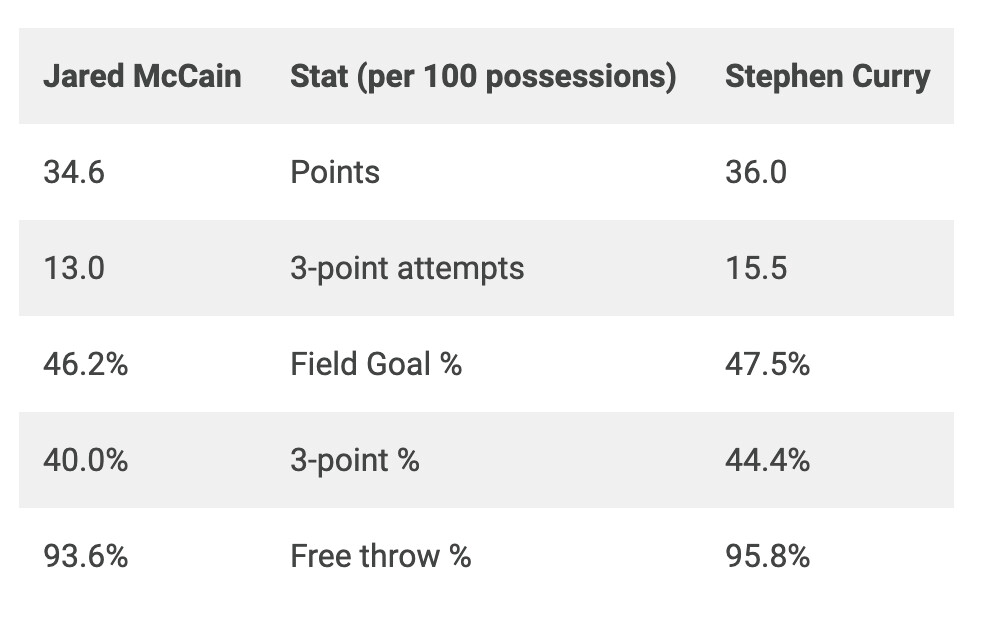The width and height of the screenshot is (982, 622).
Task: Click the Jared McCain column header
Action: click(x=142, y=77)
